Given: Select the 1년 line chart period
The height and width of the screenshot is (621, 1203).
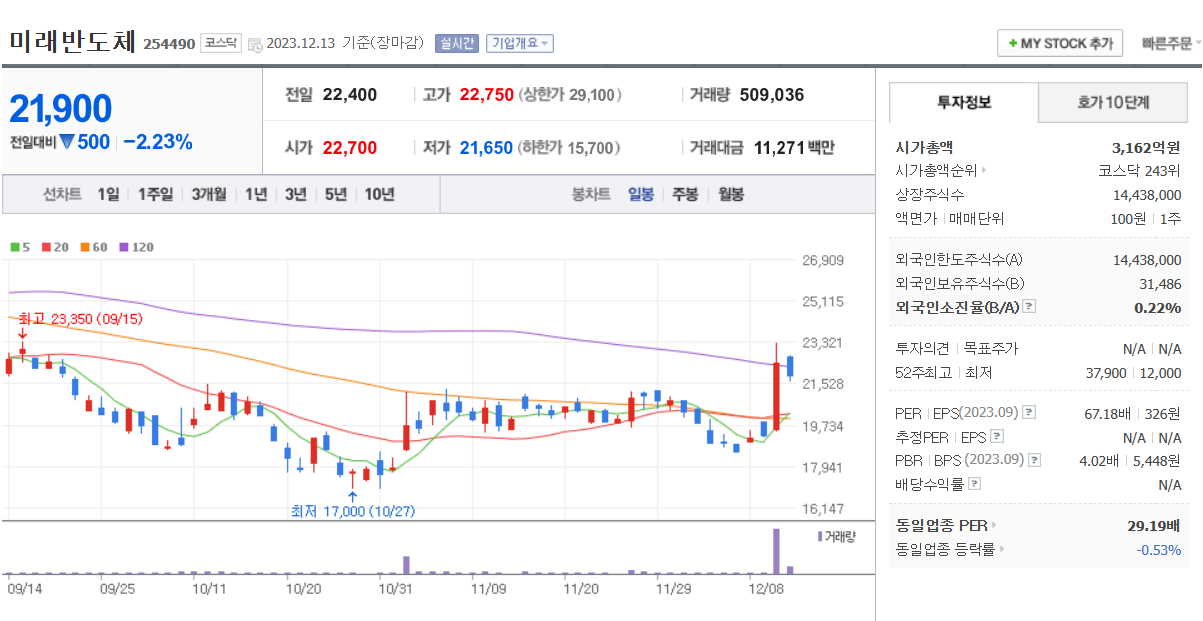Looking at the screenshot, I should click(256, 194).
